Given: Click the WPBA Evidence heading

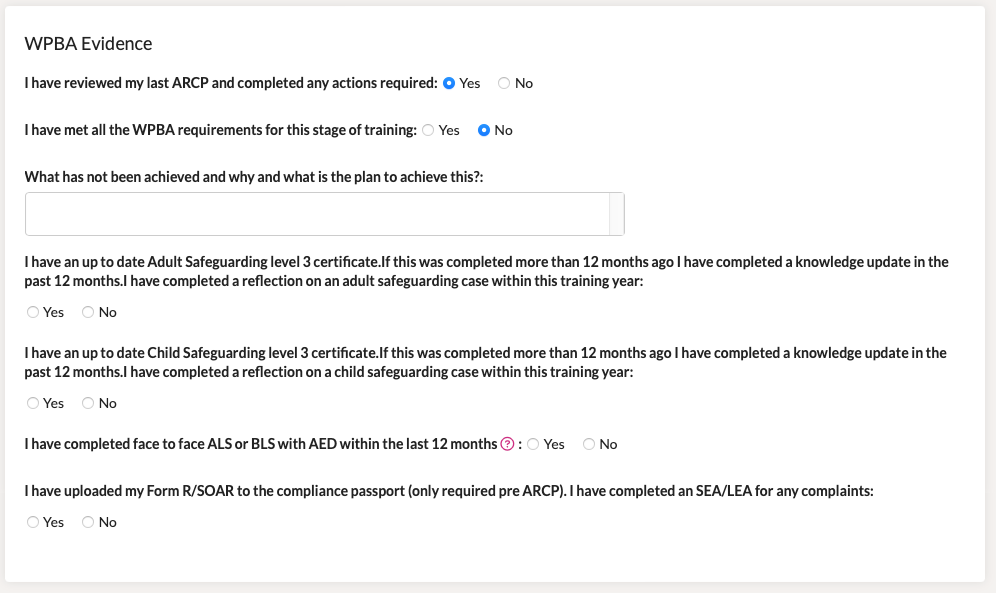Looking at the screenshot, I should coord(91,44).
